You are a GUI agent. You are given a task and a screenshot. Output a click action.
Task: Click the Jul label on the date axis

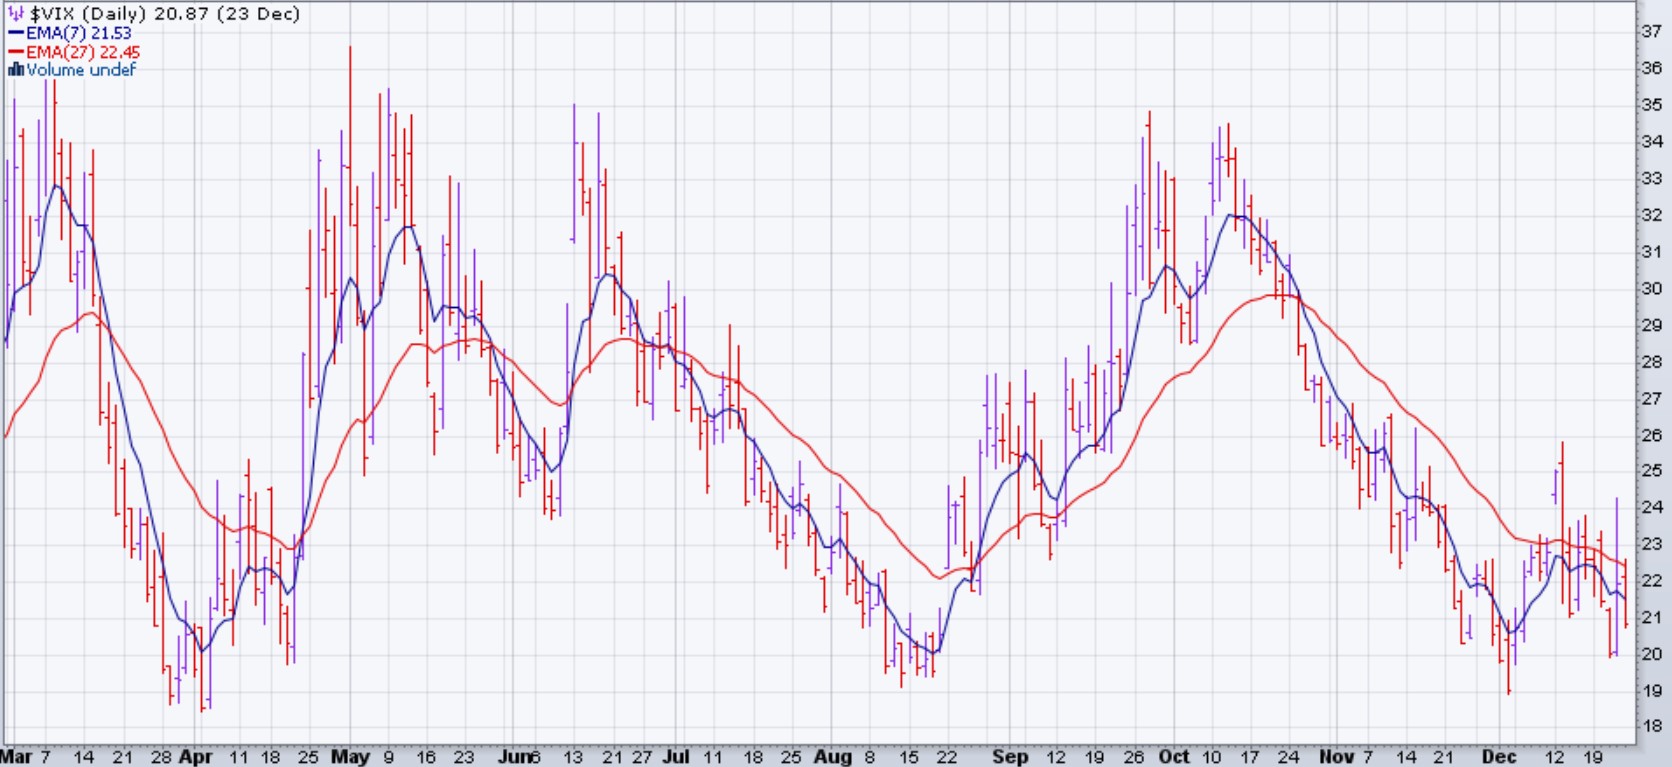click(676, 757)
